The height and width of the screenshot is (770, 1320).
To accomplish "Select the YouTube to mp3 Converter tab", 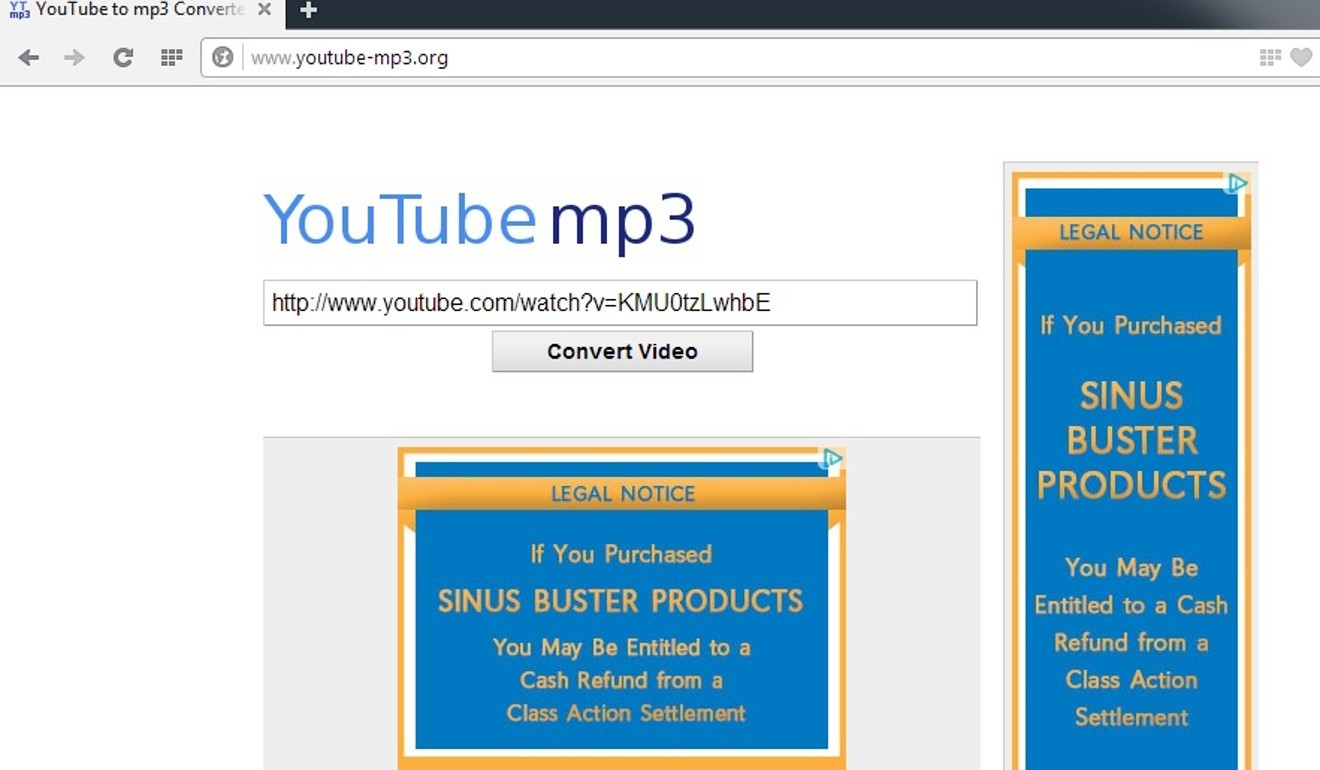I will point(140,10).
